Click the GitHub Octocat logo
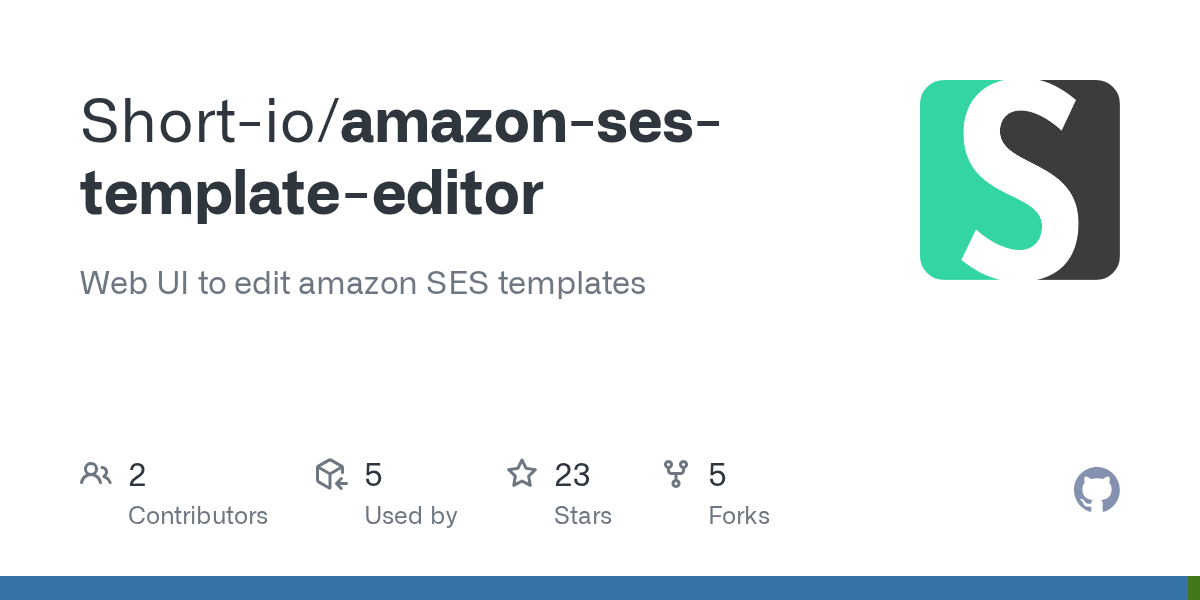The image size is (1200, 600). tap(1096, 490)
